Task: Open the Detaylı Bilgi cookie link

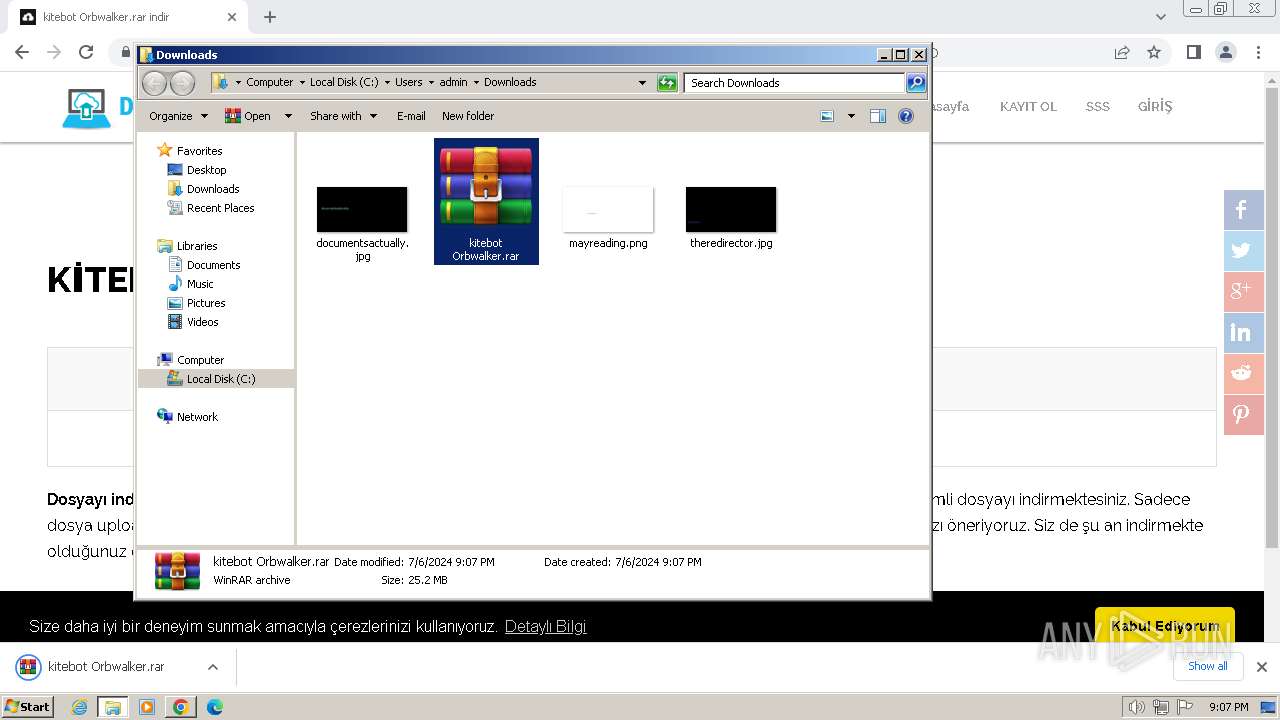Action: point(545,627)
